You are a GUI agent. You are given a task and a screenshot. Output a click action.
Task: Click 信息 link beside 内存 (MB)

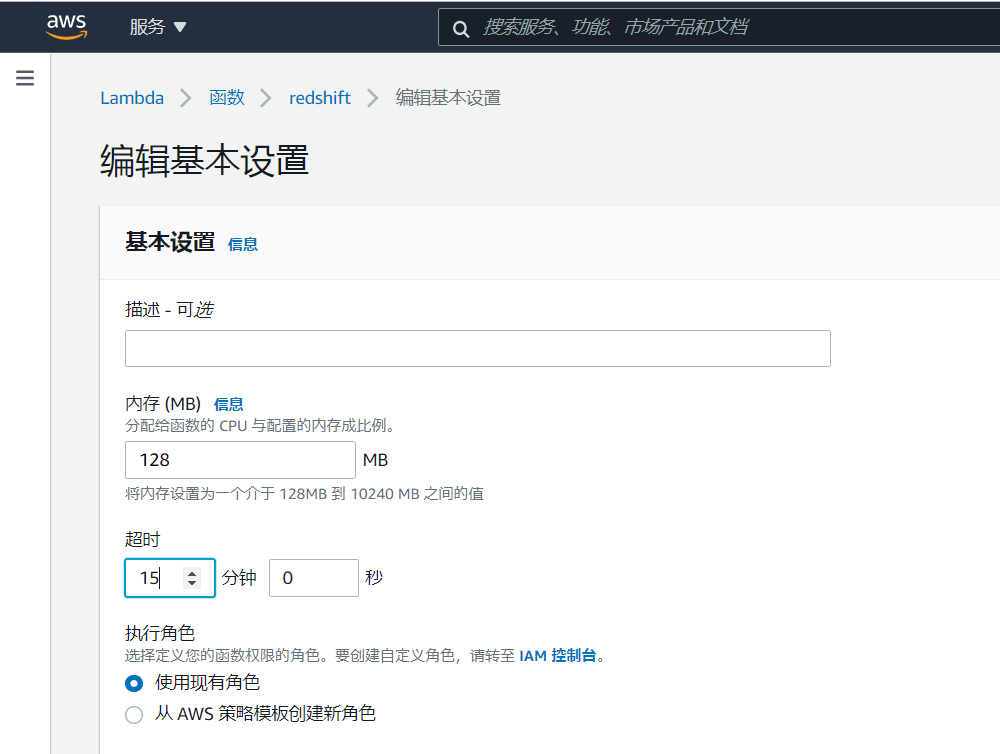coord(228,404)
